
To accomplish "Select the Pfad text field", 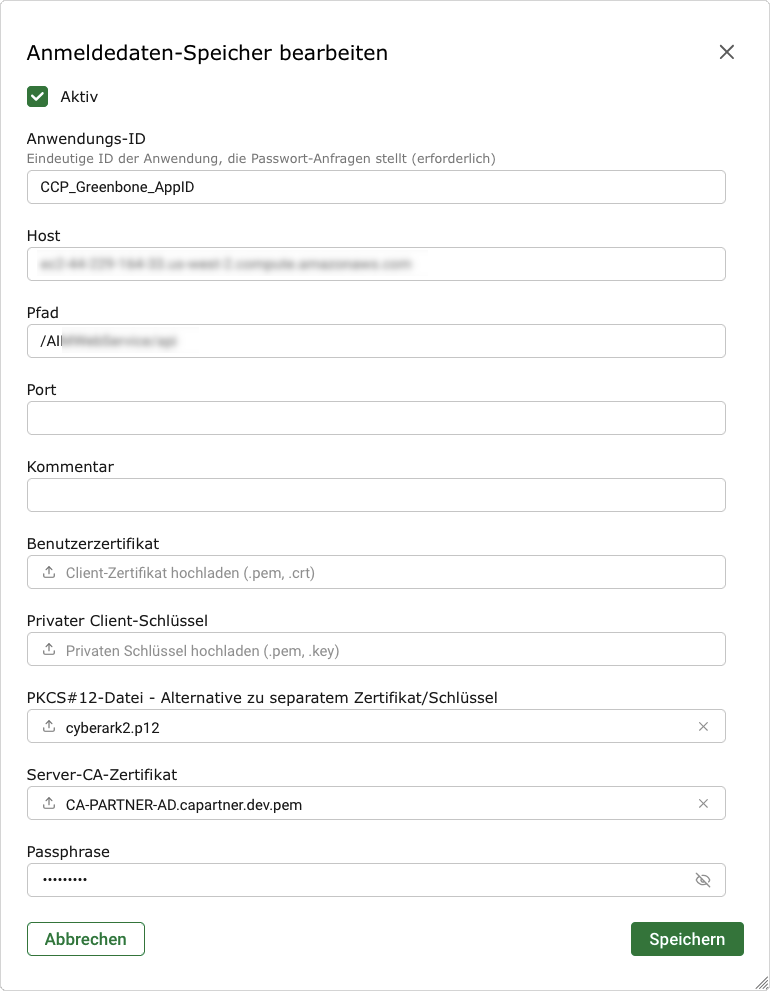I will 376,341.
